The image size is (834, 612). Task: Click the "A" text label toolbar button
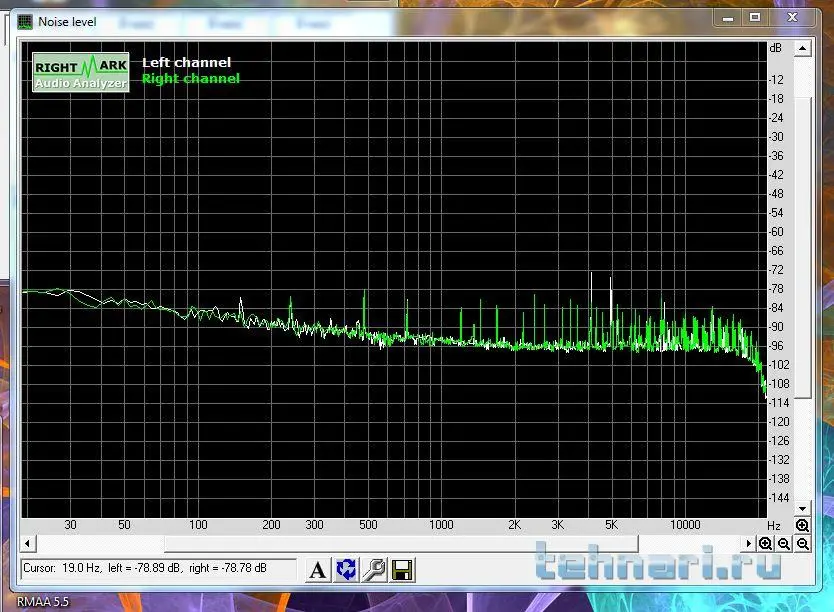pos(317,570)
